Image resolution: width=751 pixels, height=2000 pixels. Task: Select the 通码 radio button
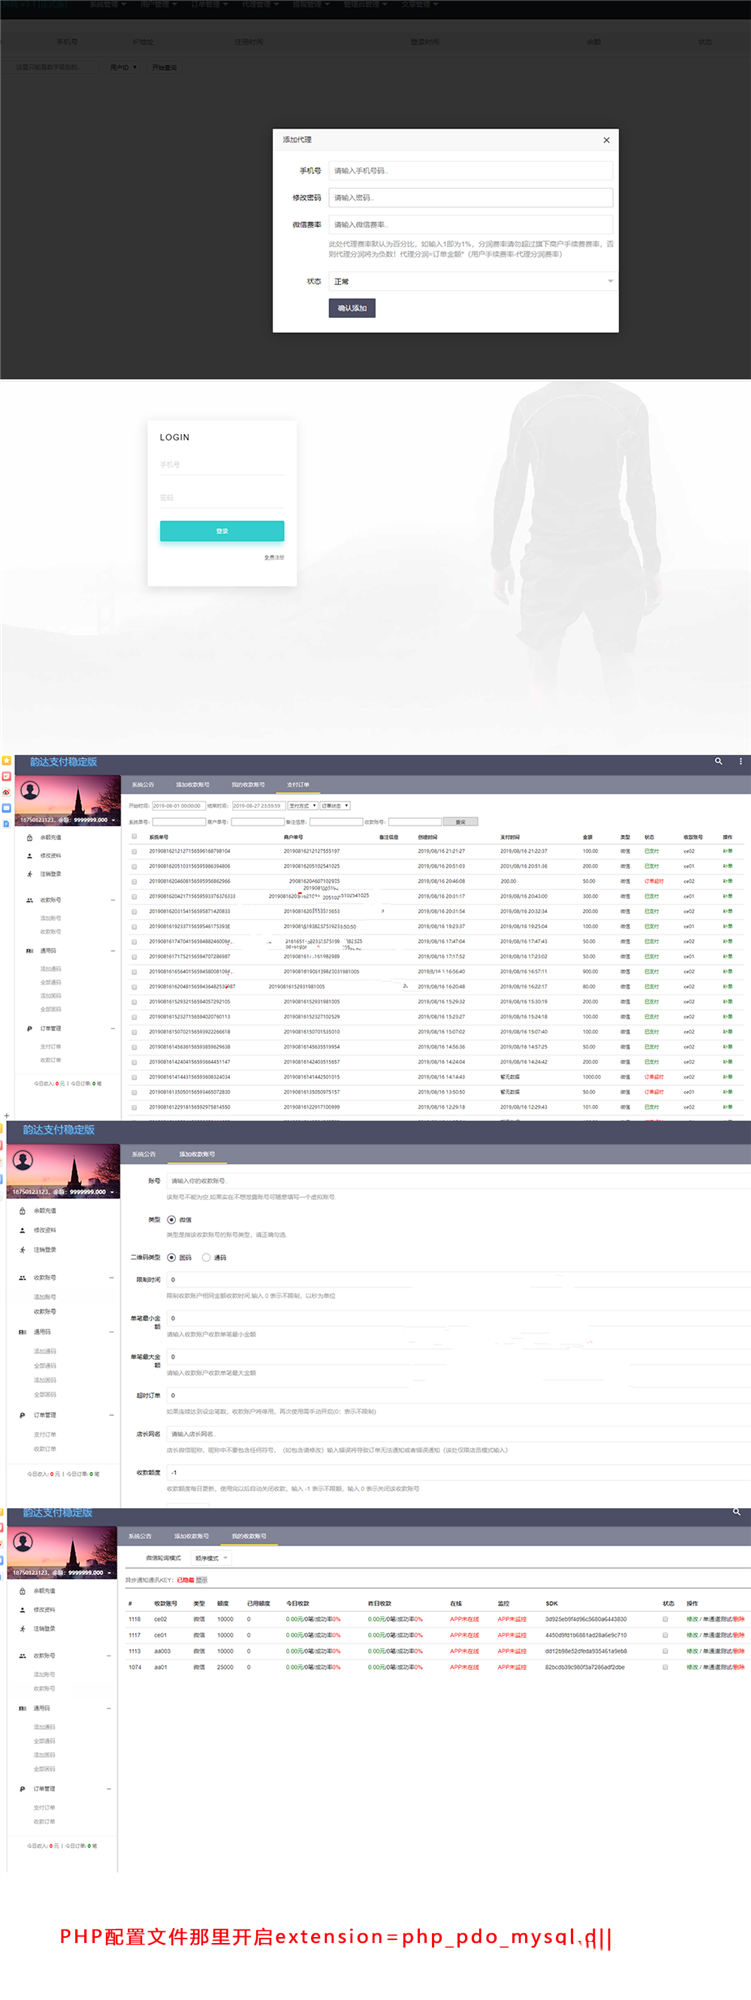click(206, 1258)
